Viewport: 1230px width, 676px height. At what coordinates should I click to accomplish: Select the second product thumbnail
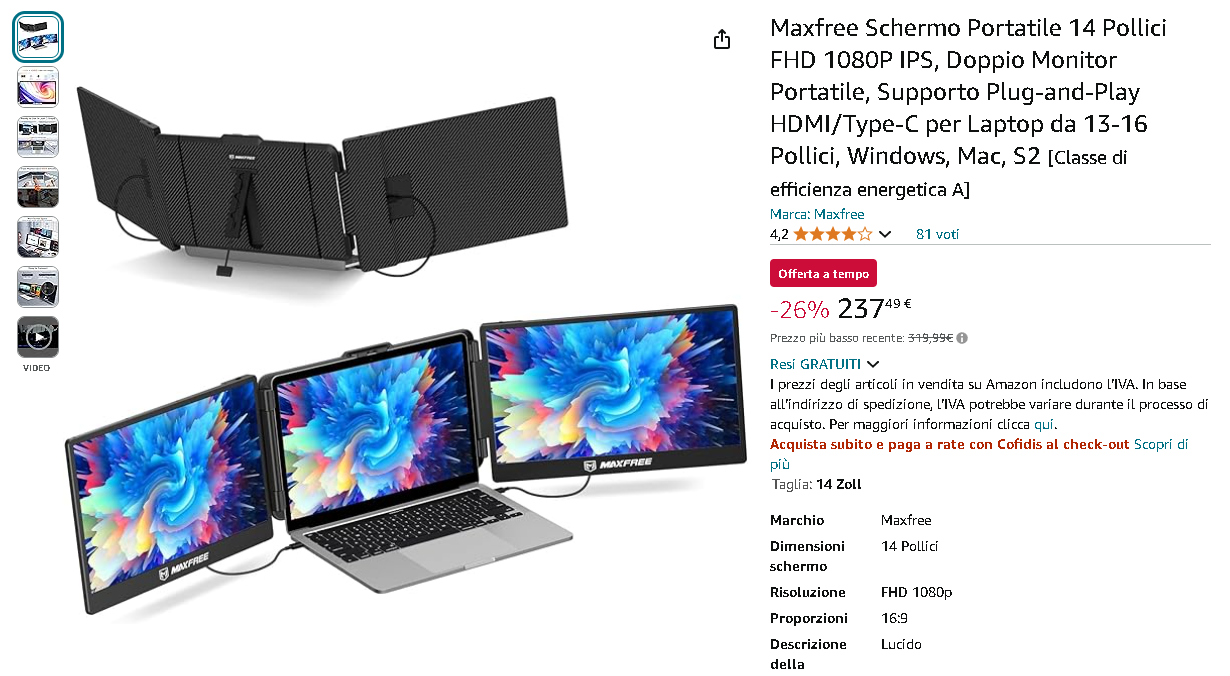coord(38,87)
